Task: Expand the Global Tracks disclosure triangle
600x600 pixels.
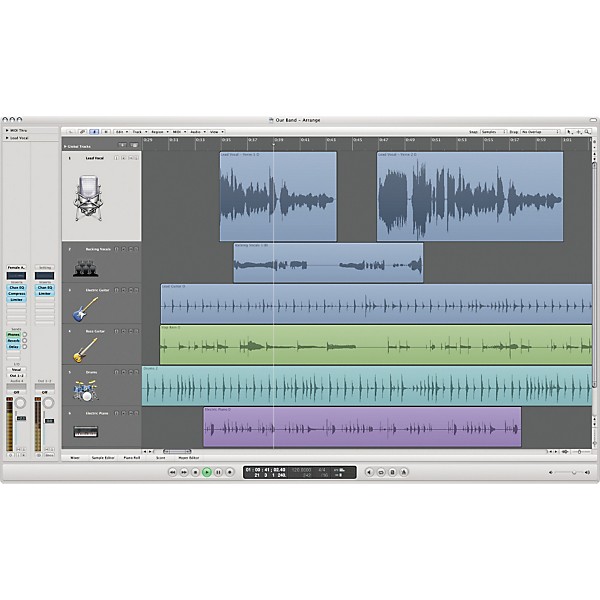Action: [x=65, y=147]
